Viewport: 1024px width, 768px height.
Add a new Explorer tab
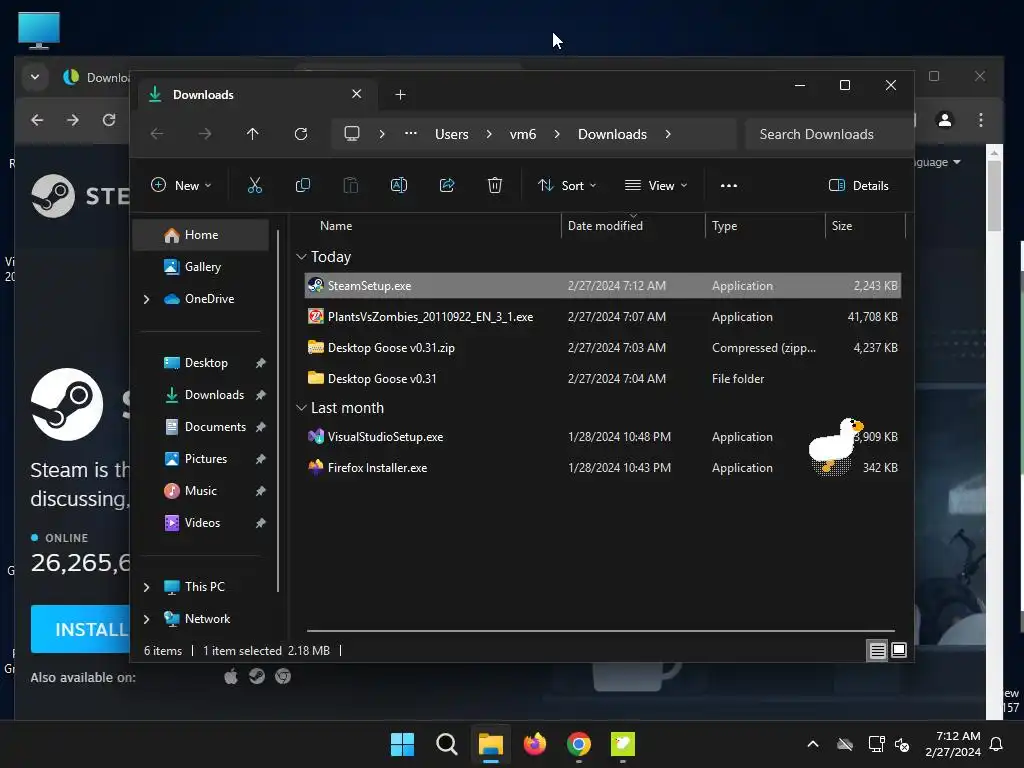[x=400, y=95]
